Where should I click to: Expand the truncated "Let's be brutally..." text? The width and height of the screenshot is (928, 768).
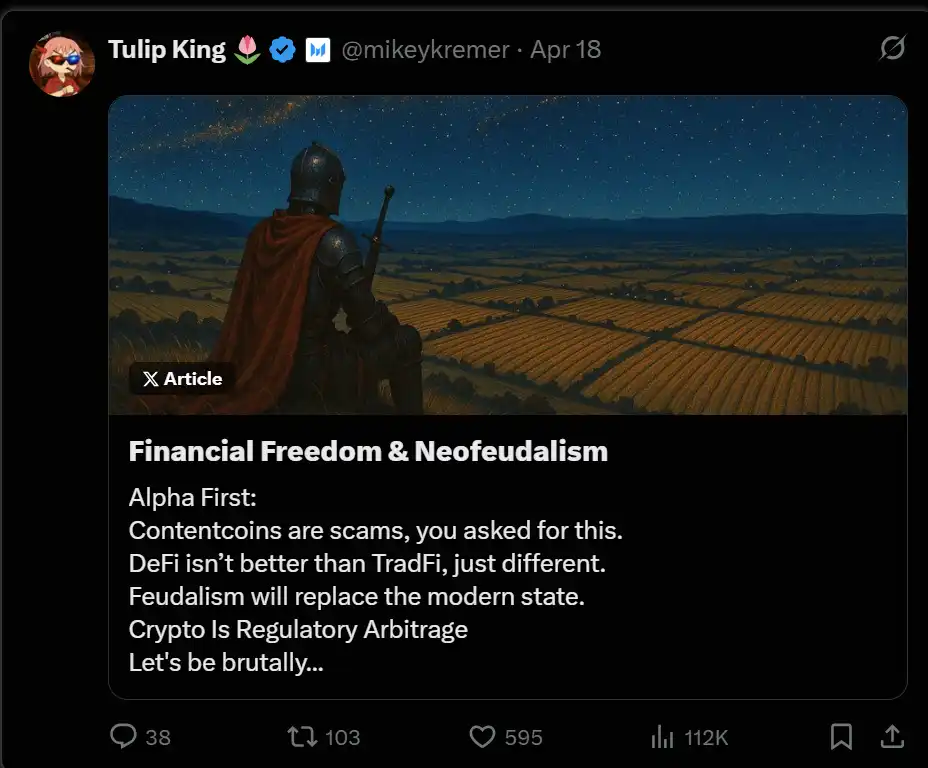coord(226,662)
